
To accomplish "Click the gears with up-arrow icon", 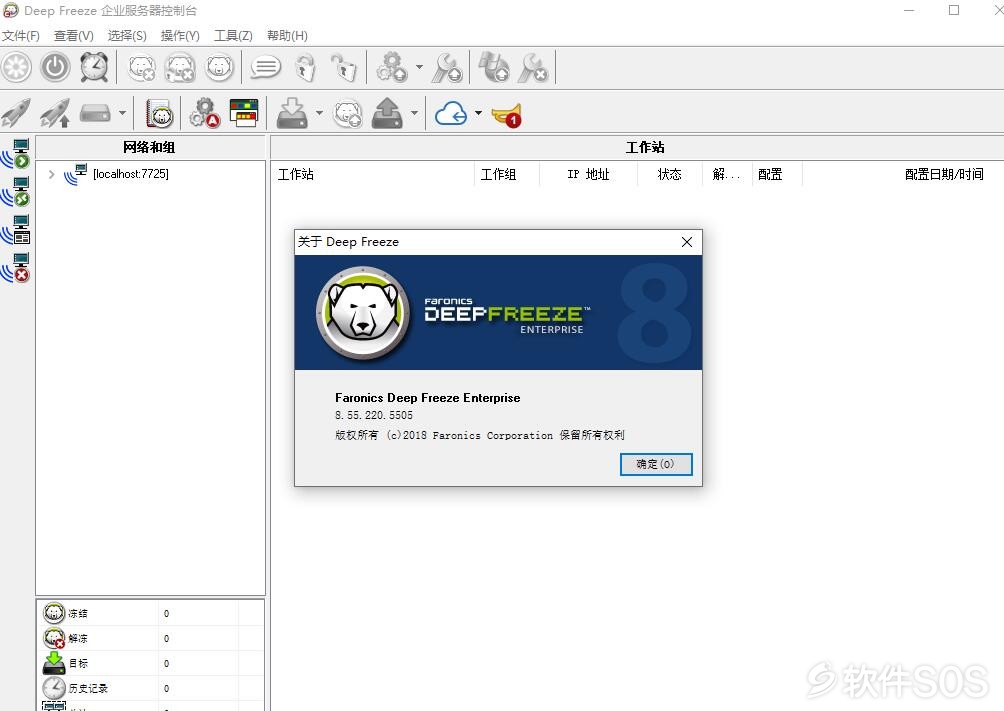I will pos(391,67).
